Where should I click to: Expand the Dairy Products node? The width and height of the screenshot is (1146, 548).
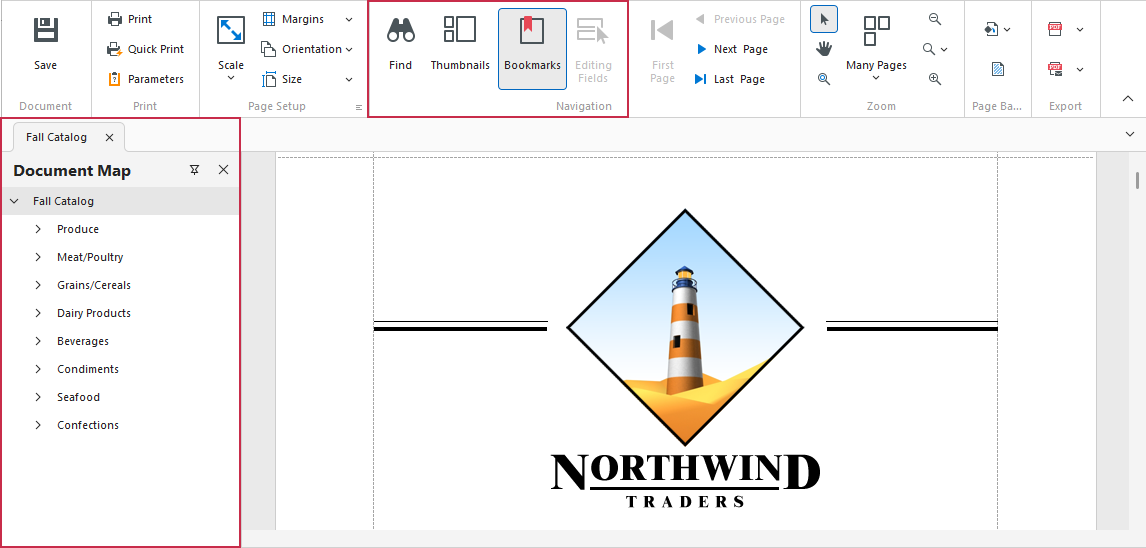pyautogui.click(x=38, y=313)
